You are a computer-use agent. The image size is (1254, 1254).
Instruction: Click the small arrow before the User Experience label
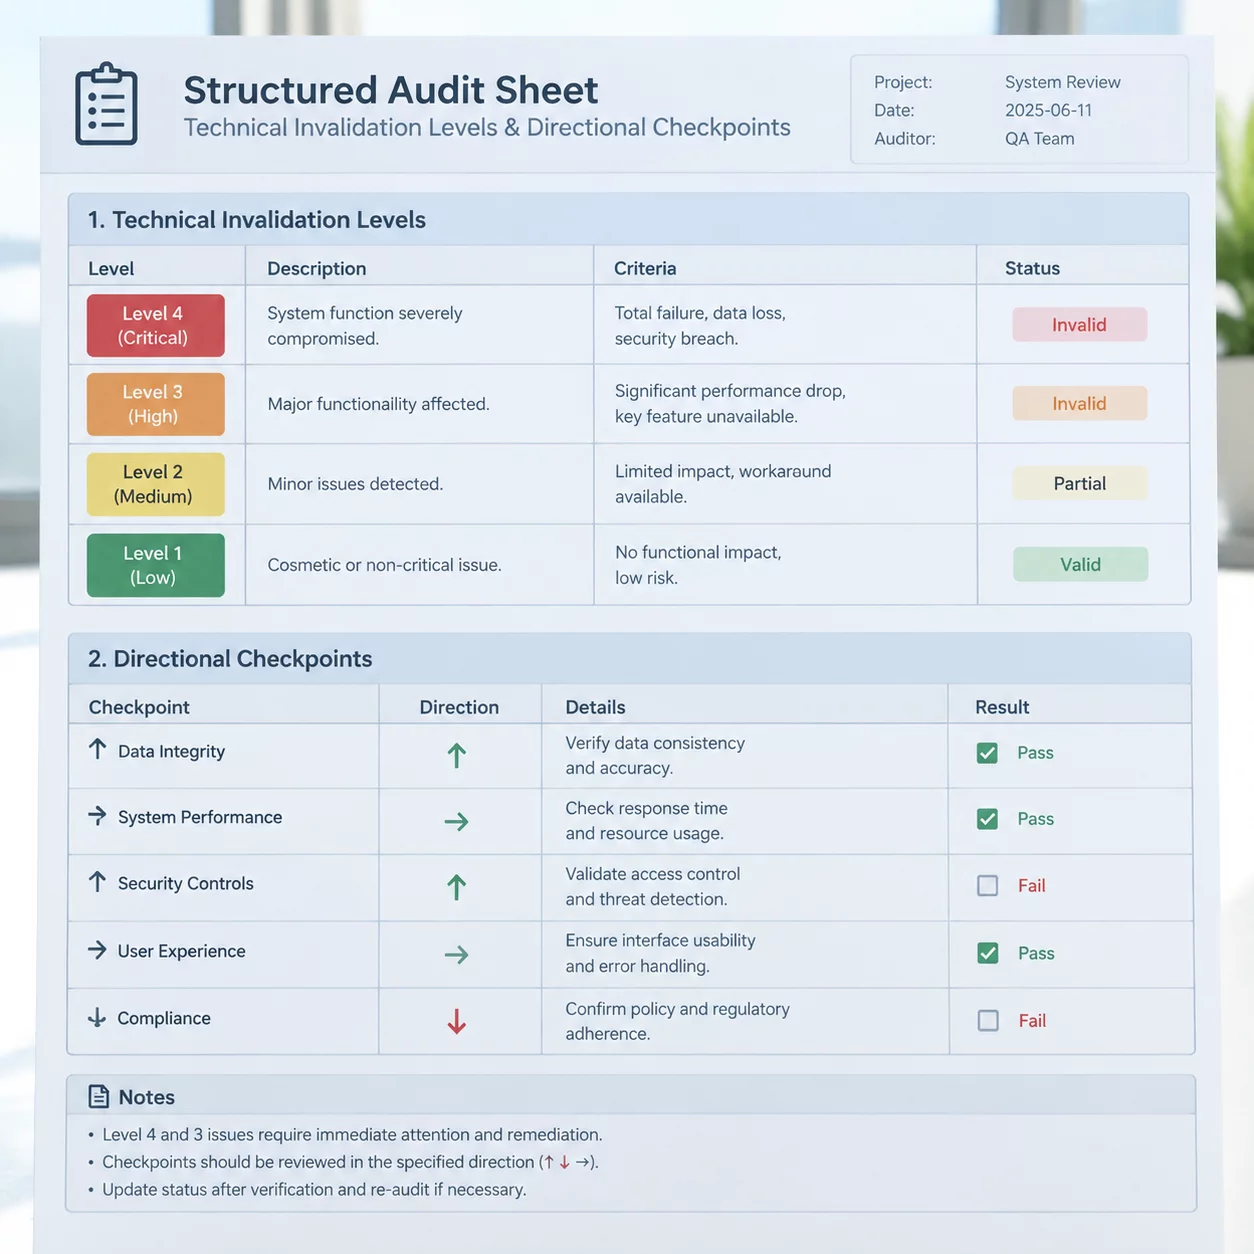(97, 949)
